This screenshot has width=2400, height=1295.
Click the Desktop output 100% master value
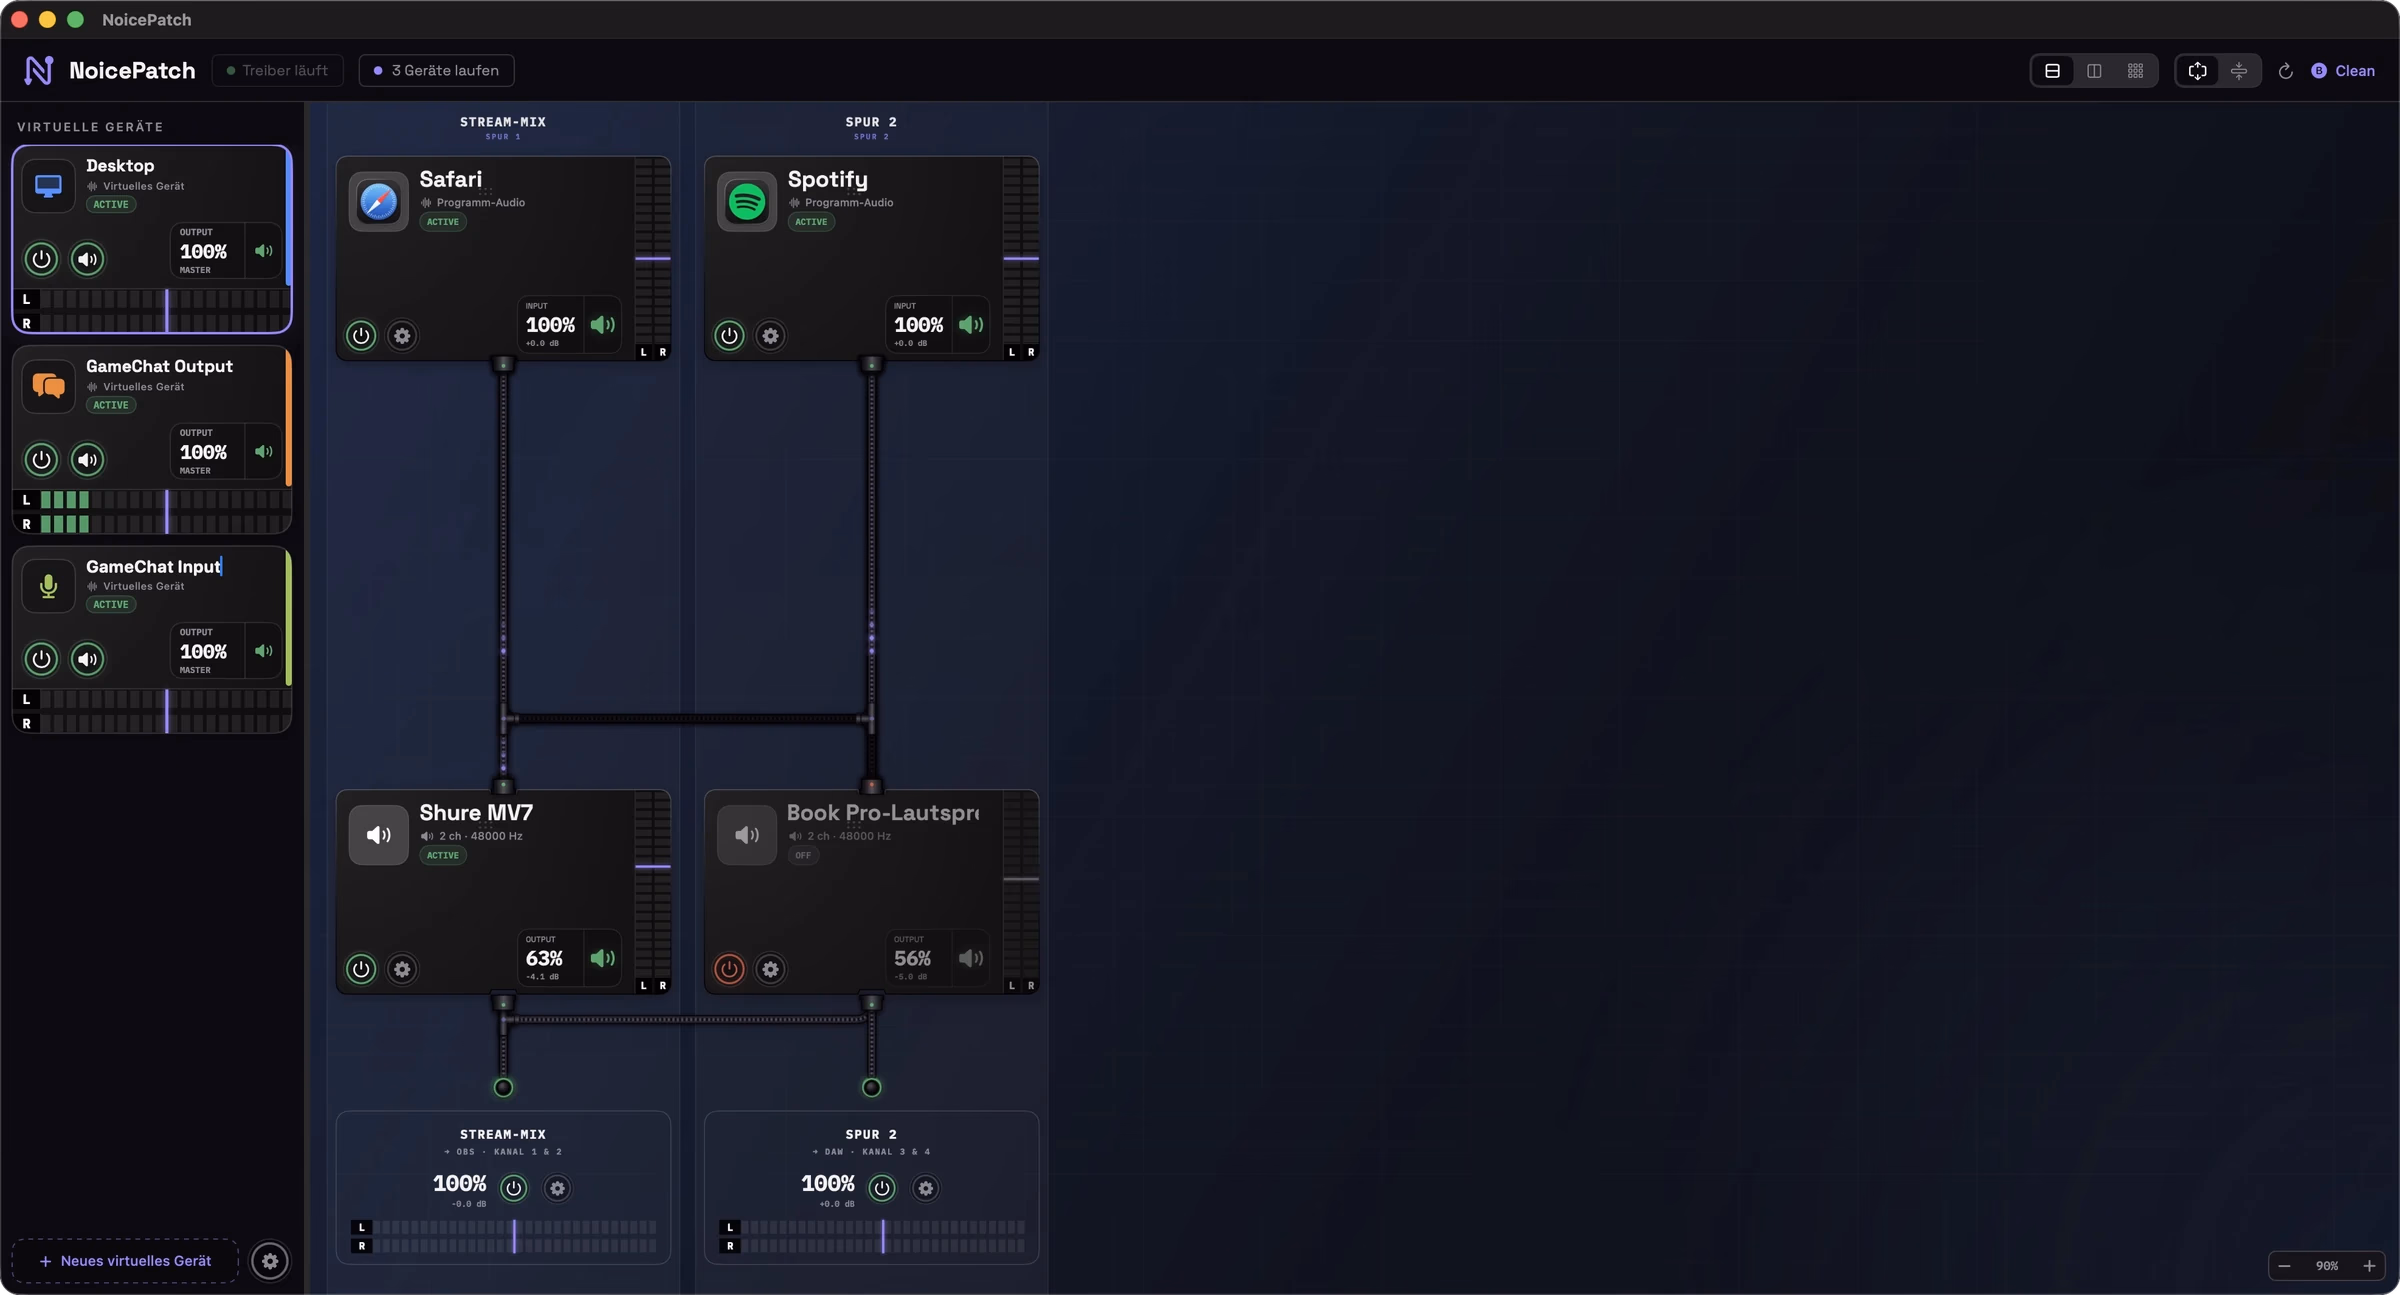click(204, 252)
